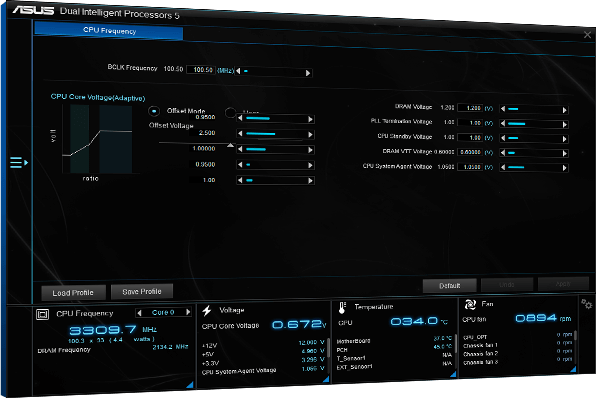Expand the Voltage panel corner triangle

click(326, 379)
